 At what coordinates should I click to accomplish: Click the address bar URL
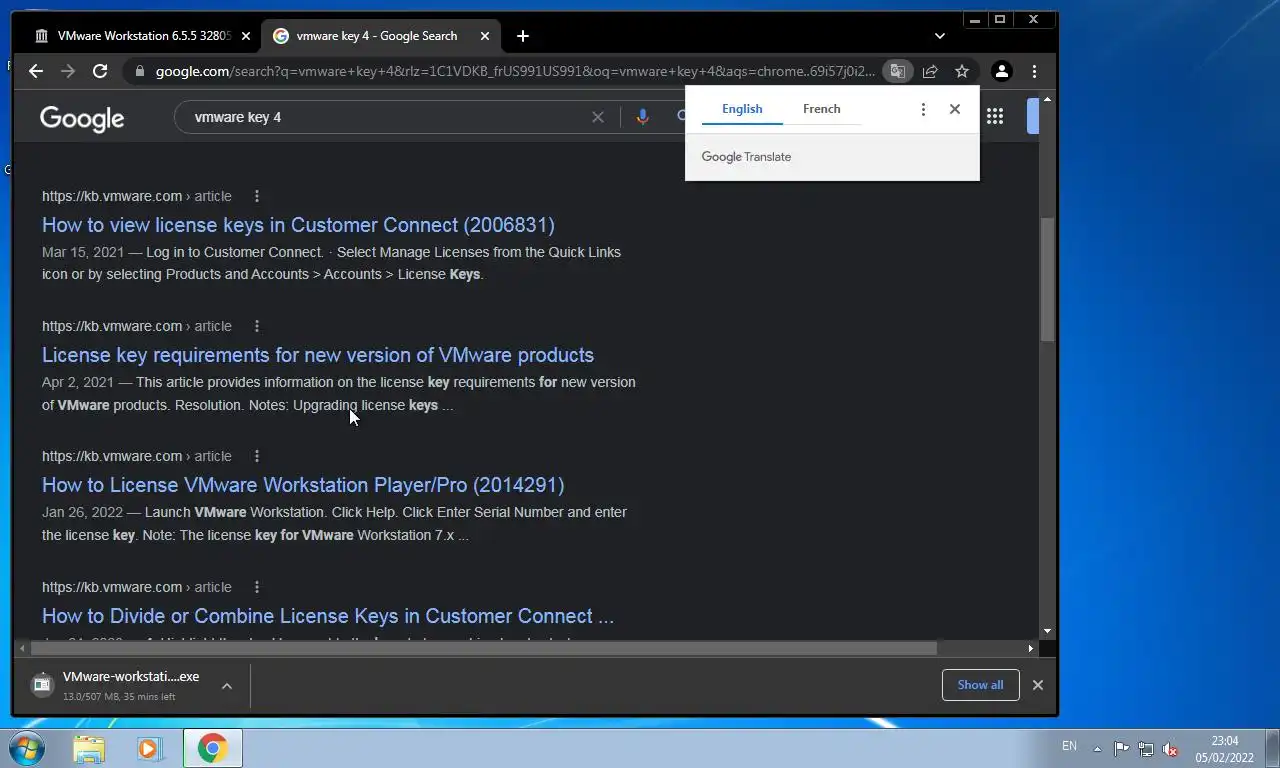(515, 71)
